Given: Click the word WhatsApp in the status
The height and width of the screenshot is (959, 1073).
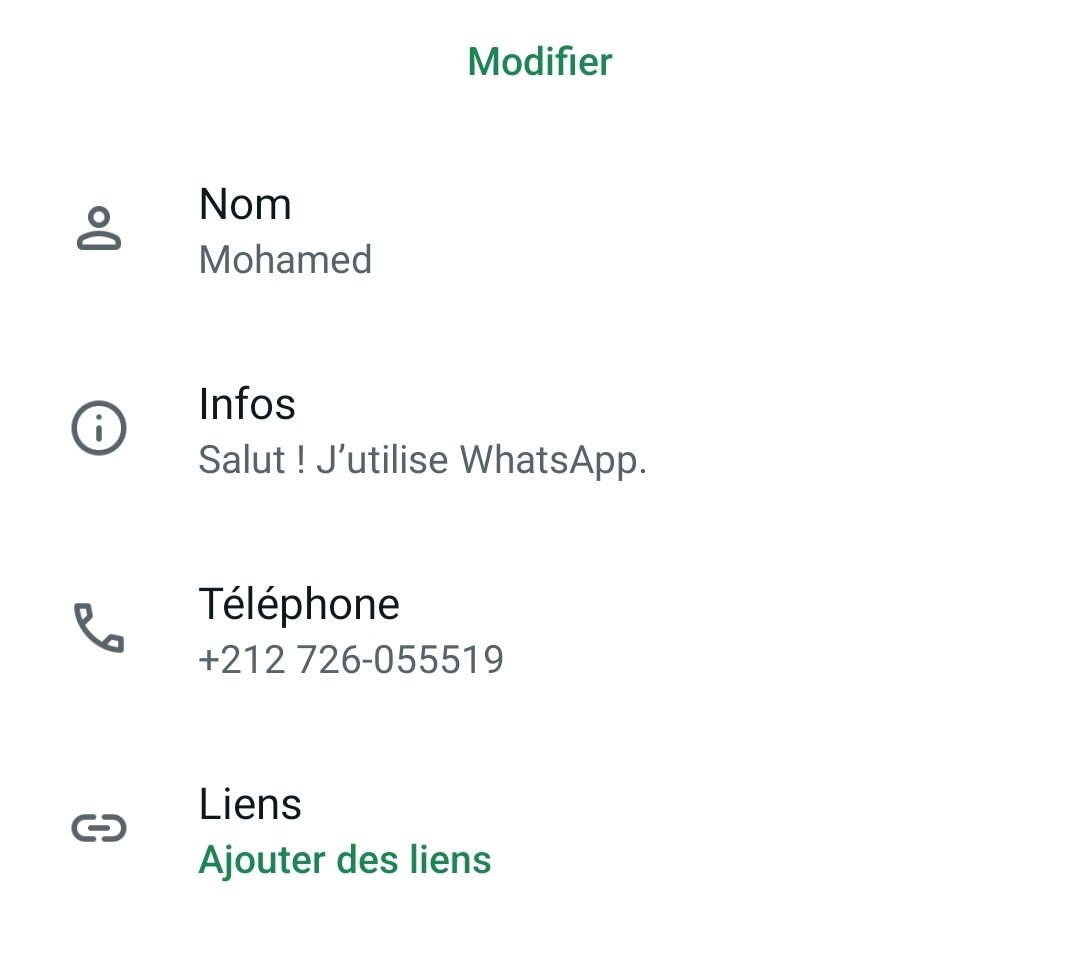Looking at the screenshot, I should (553, 460).
